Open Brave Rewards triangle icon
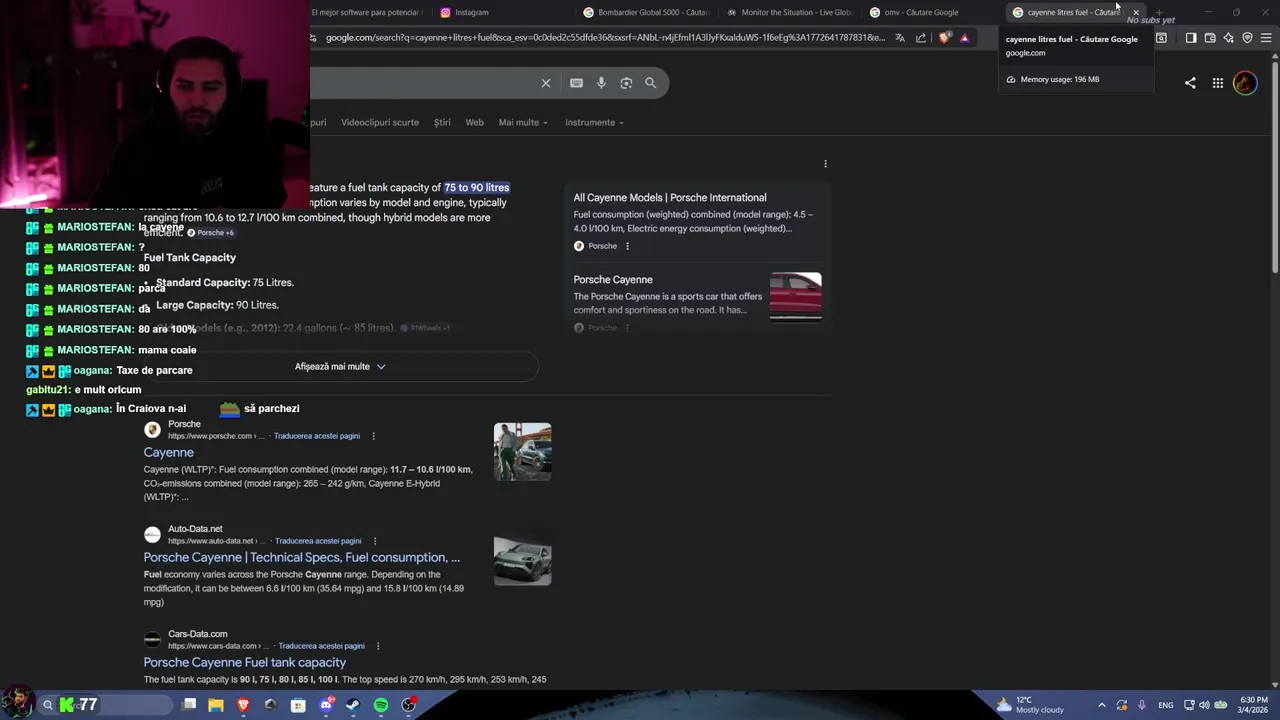 [x=965, y=38]
